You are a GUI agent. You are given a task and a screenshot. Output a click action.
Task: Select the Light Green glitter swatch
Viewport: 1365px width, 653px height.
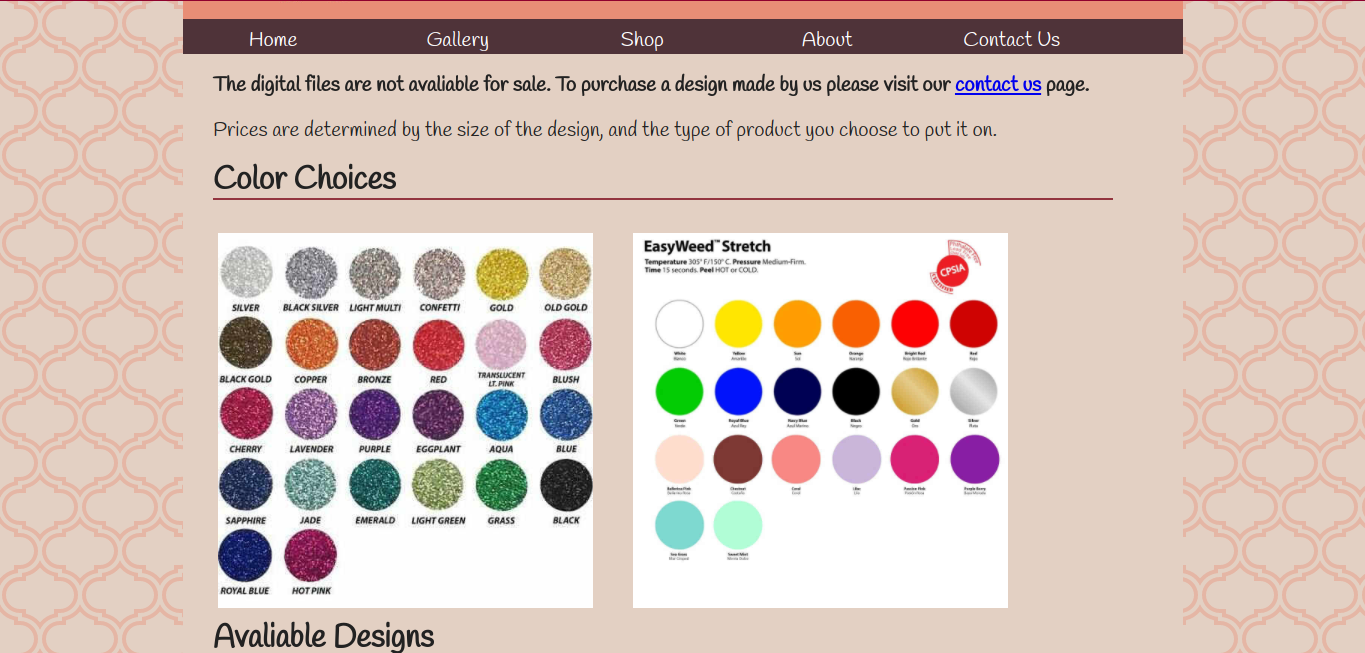pos(439,485)
